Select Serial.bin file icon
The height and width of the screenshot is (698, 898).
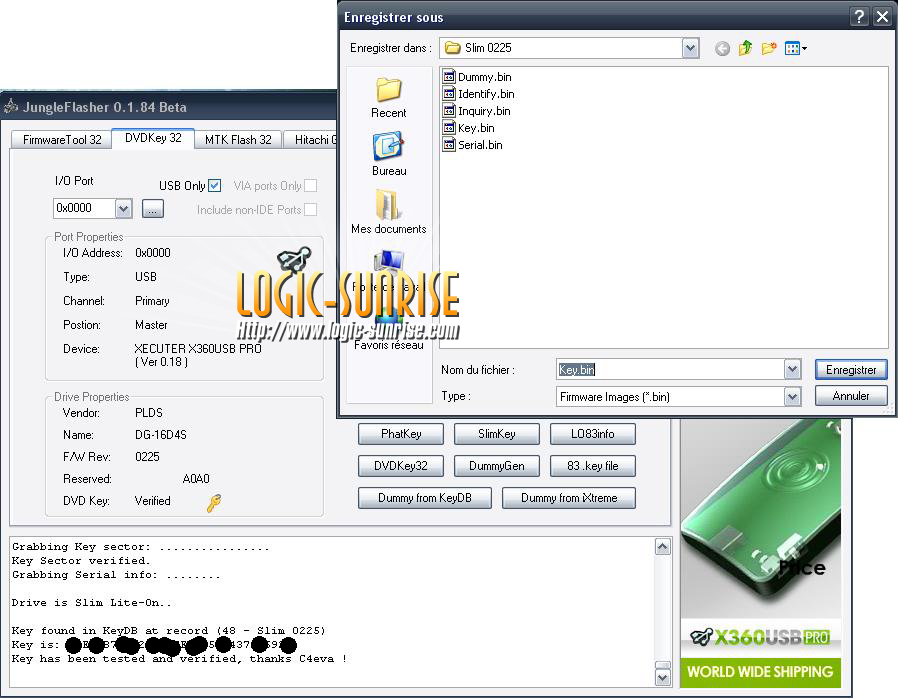pos(450,145)
